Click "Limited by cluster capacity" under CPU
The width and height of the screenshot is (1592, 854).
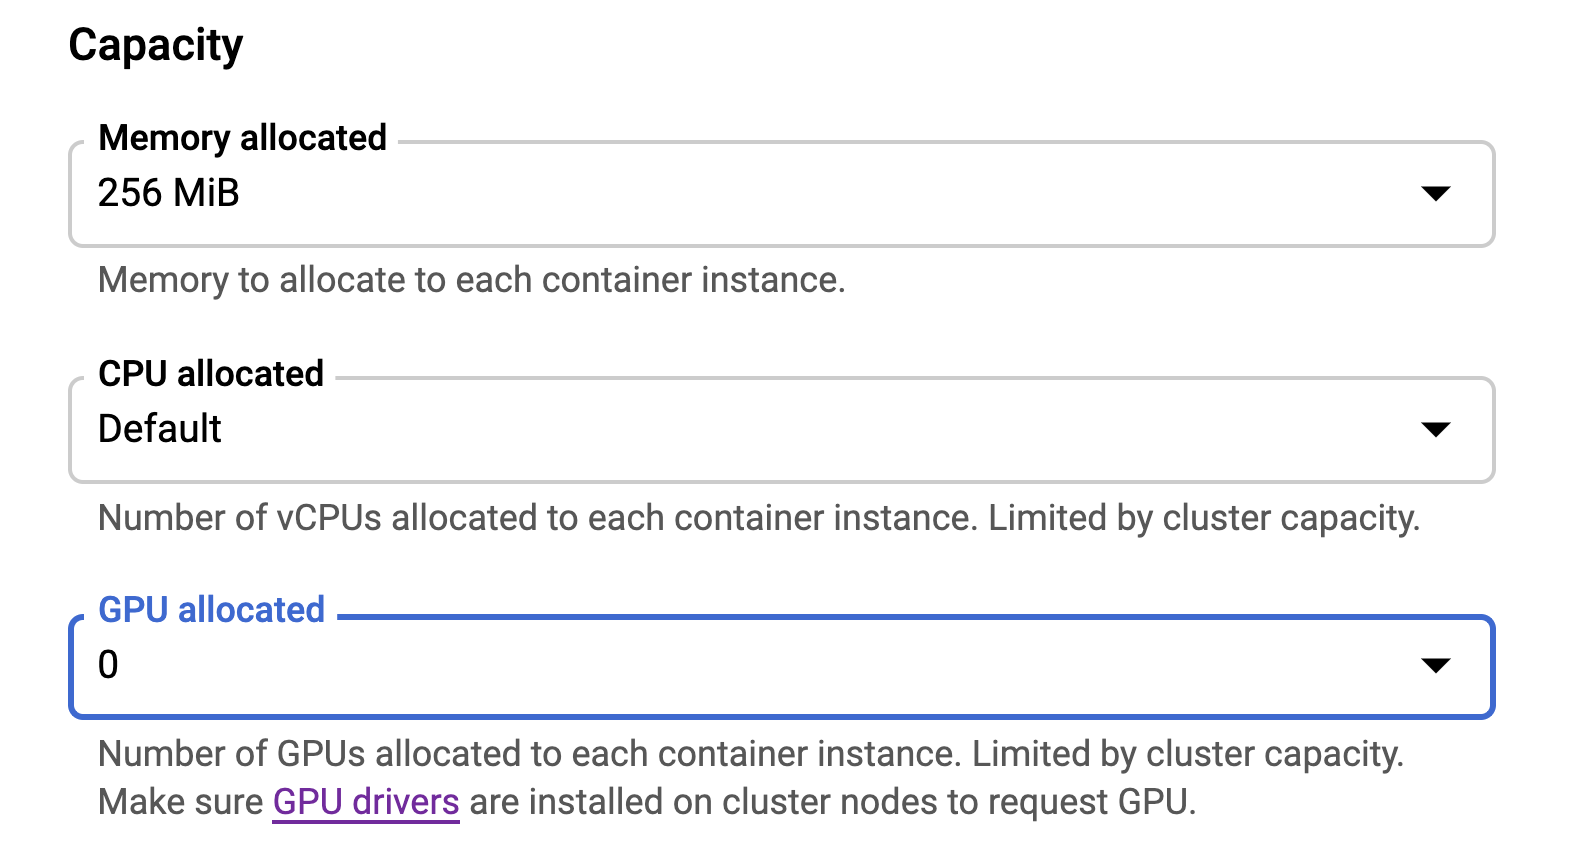pos(1204,518)
